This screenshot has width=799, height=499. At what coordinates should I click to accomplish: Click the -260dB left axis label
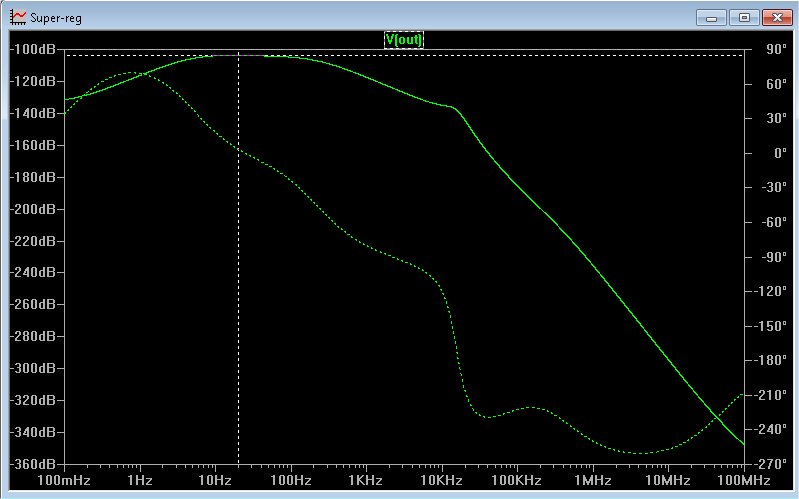click(x=33, y=304)
